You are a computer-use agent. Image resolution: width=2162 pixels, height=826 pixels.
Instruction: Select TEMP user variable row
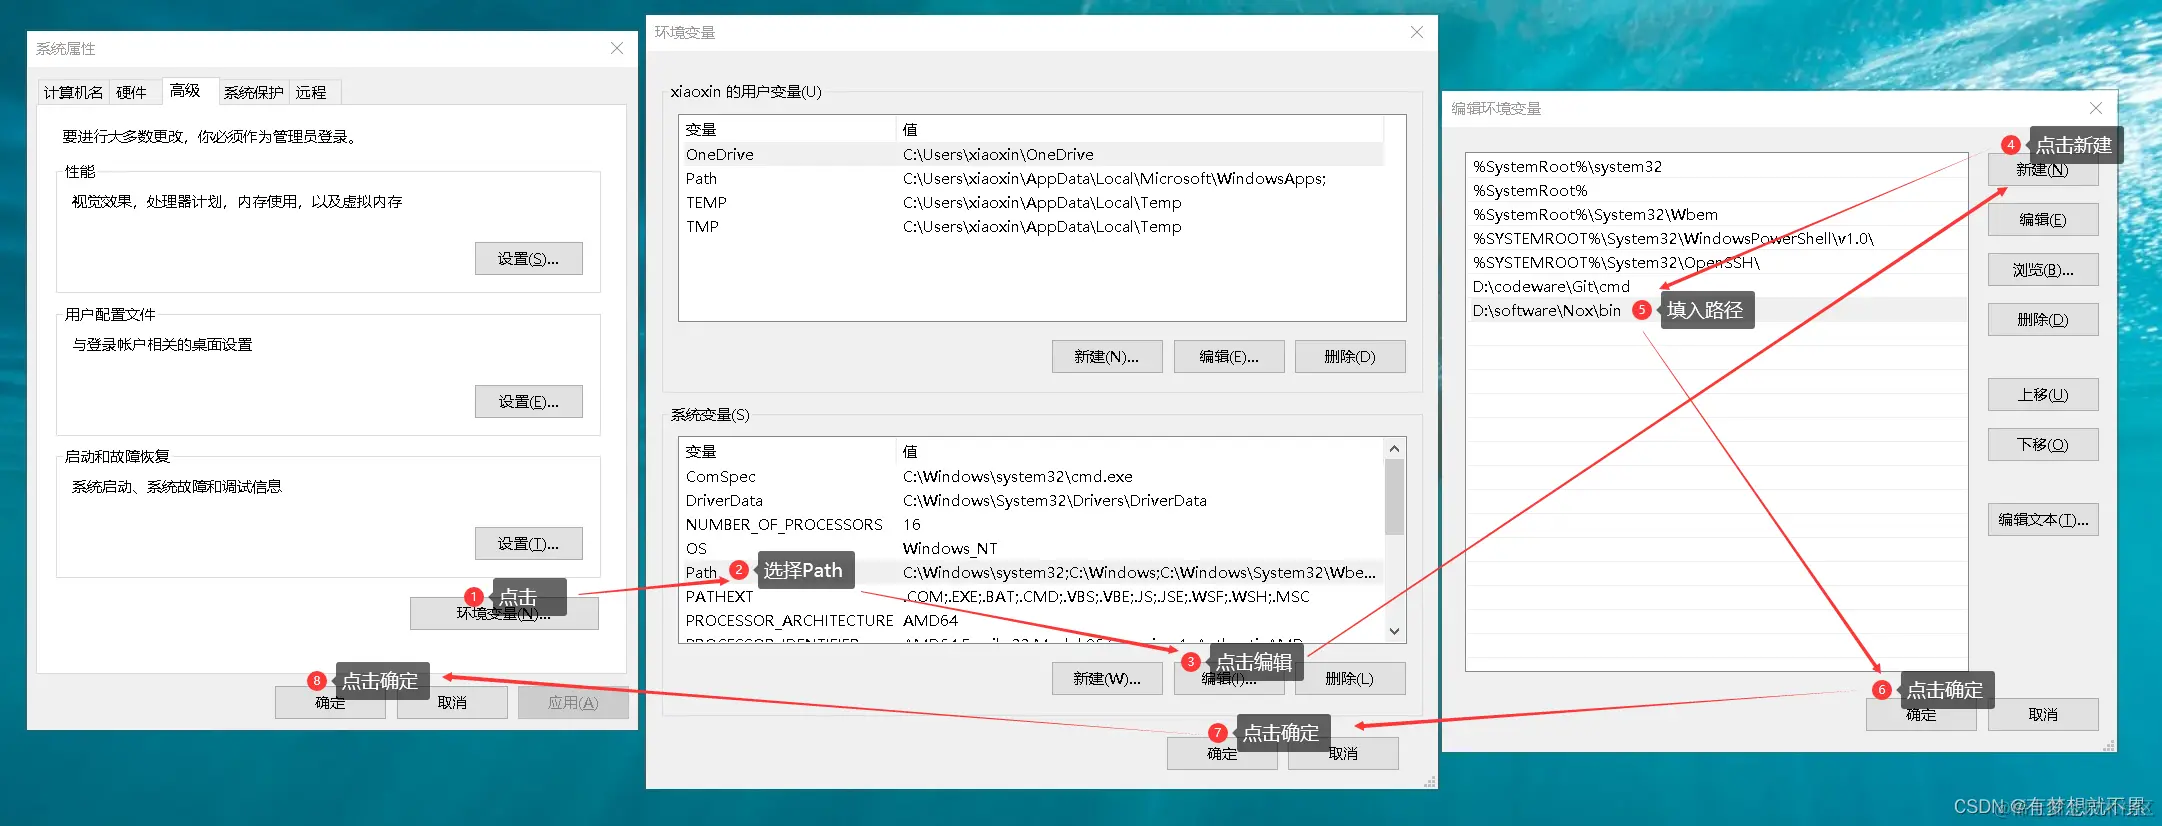(x=1031, y=202)
